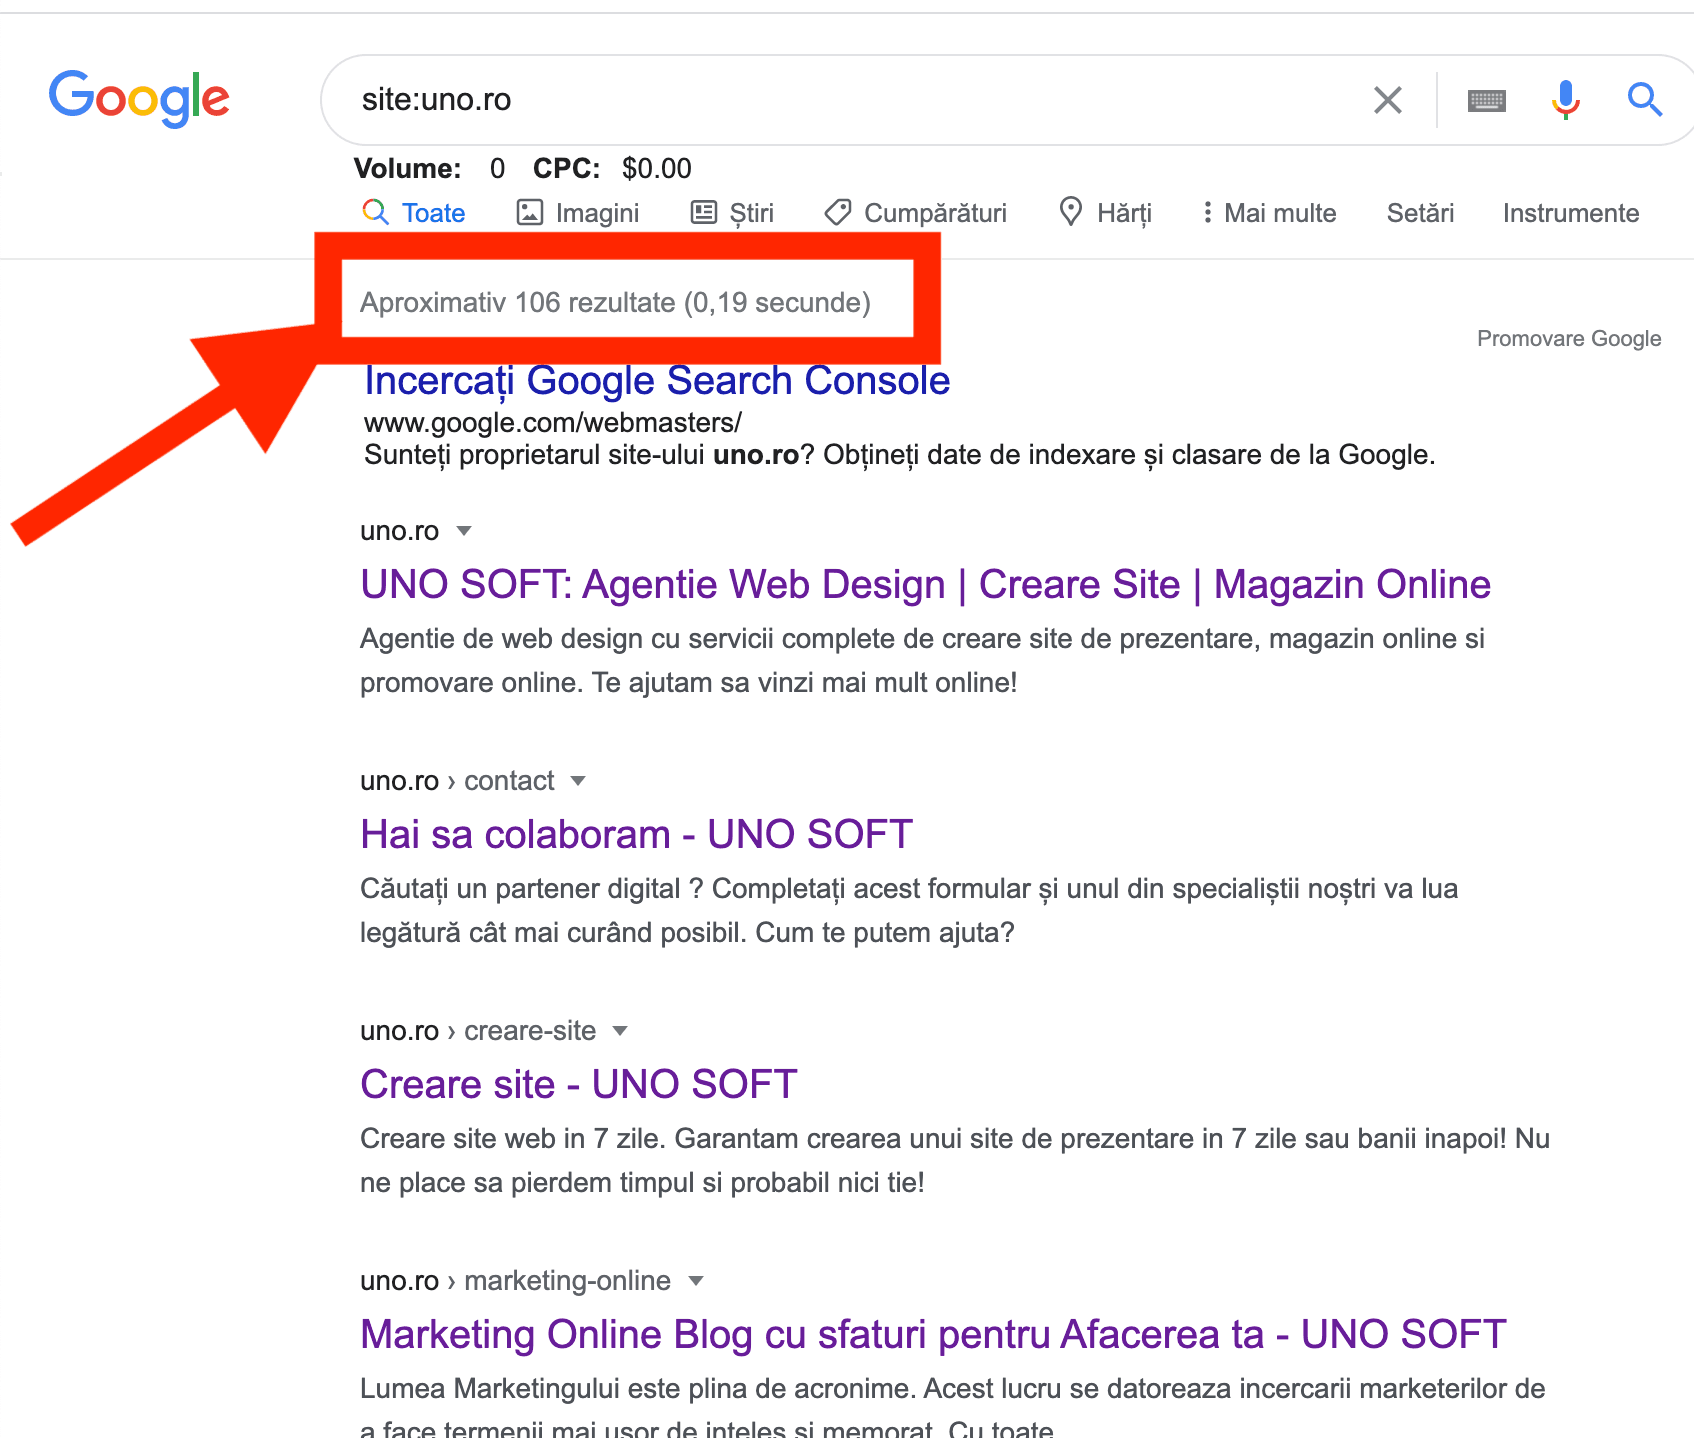Expand the dropdown arrow next to uno.ro
This screenshot has width=1694, height=1438.
coord(463,531)
